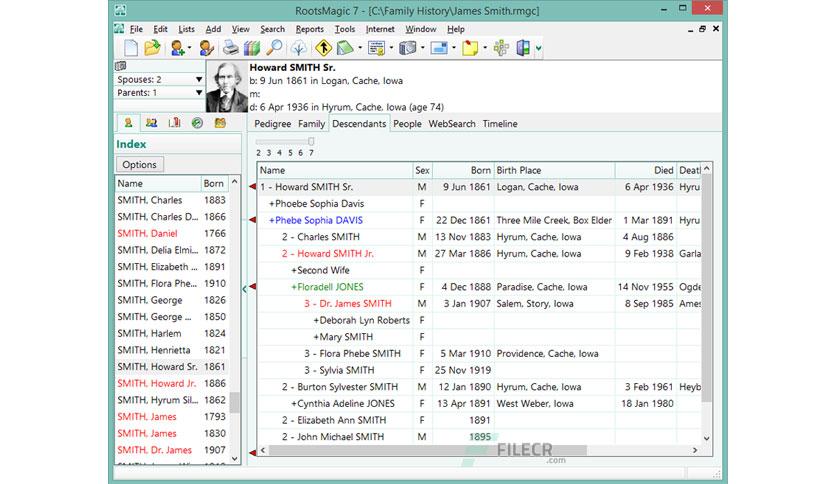Click the Options button in Index
The width and height of the screenshot is (836, 484).
[x=140, y=165]
